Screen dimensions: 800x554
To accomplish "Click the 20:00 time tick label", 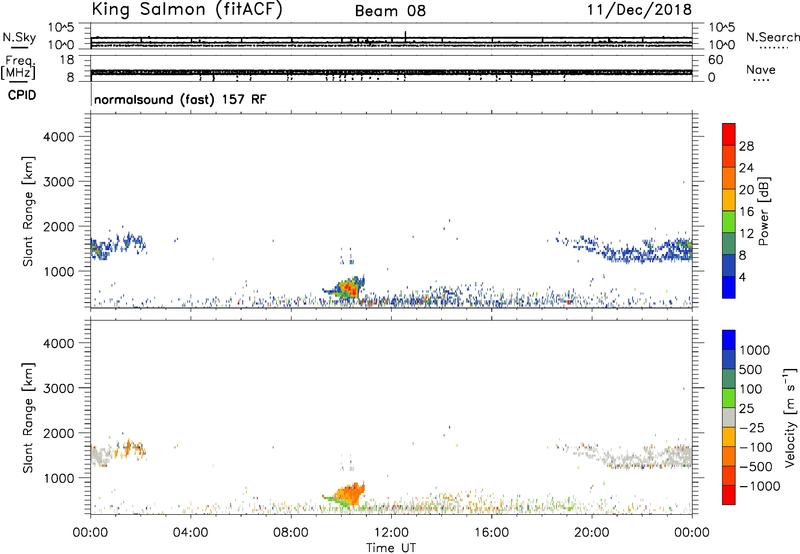I will pyautogui.click(x=591, y=533).
